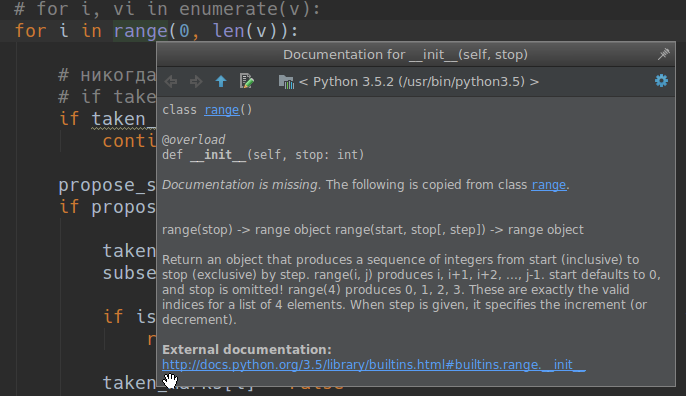Open the documentation settings gear

661,81
